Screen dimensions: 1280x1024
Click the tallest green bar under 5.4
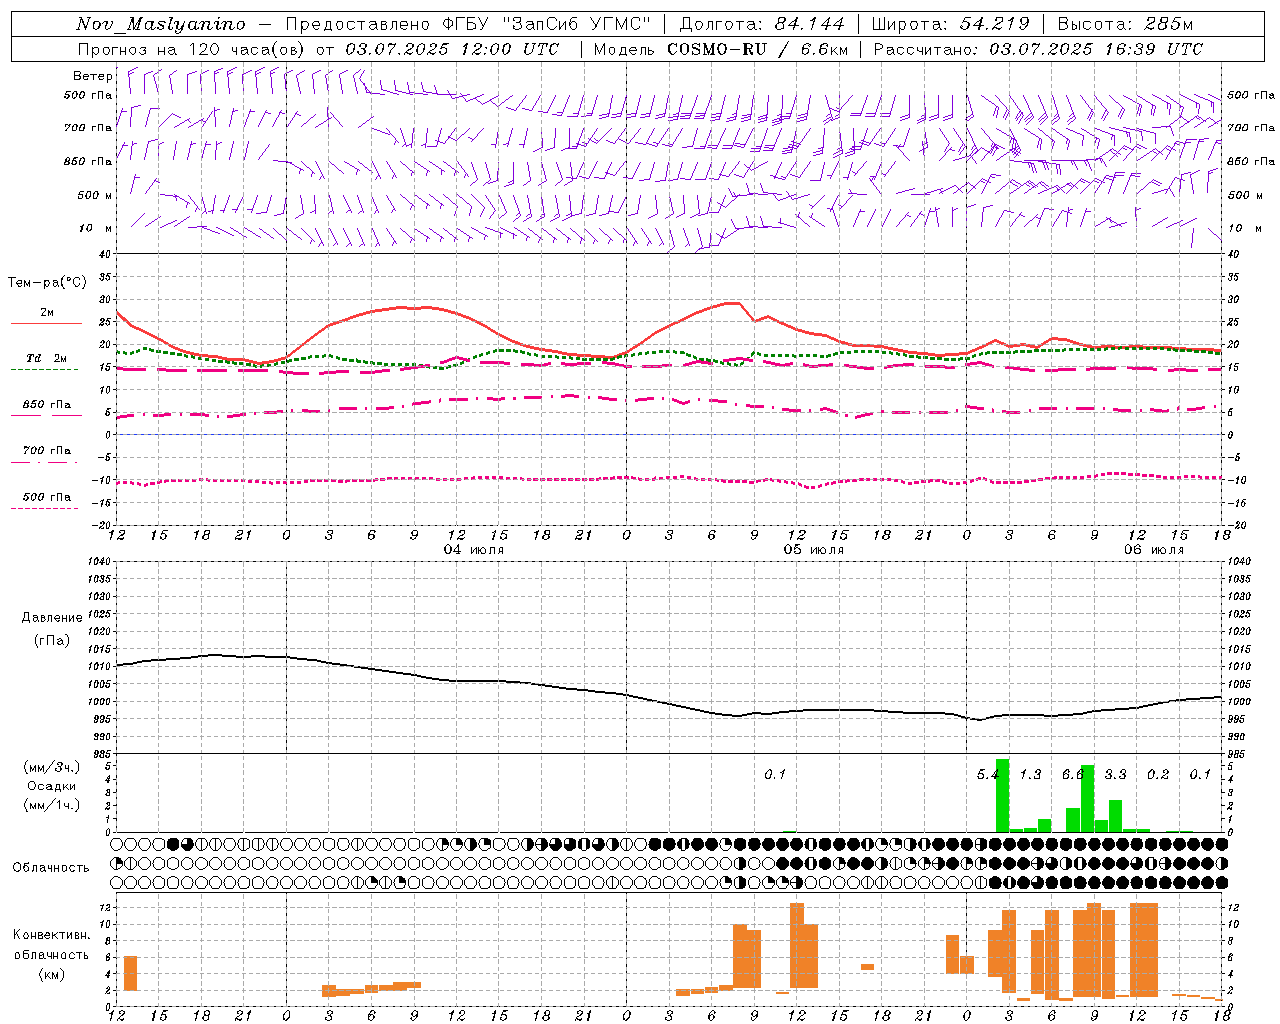[1002, 796]
